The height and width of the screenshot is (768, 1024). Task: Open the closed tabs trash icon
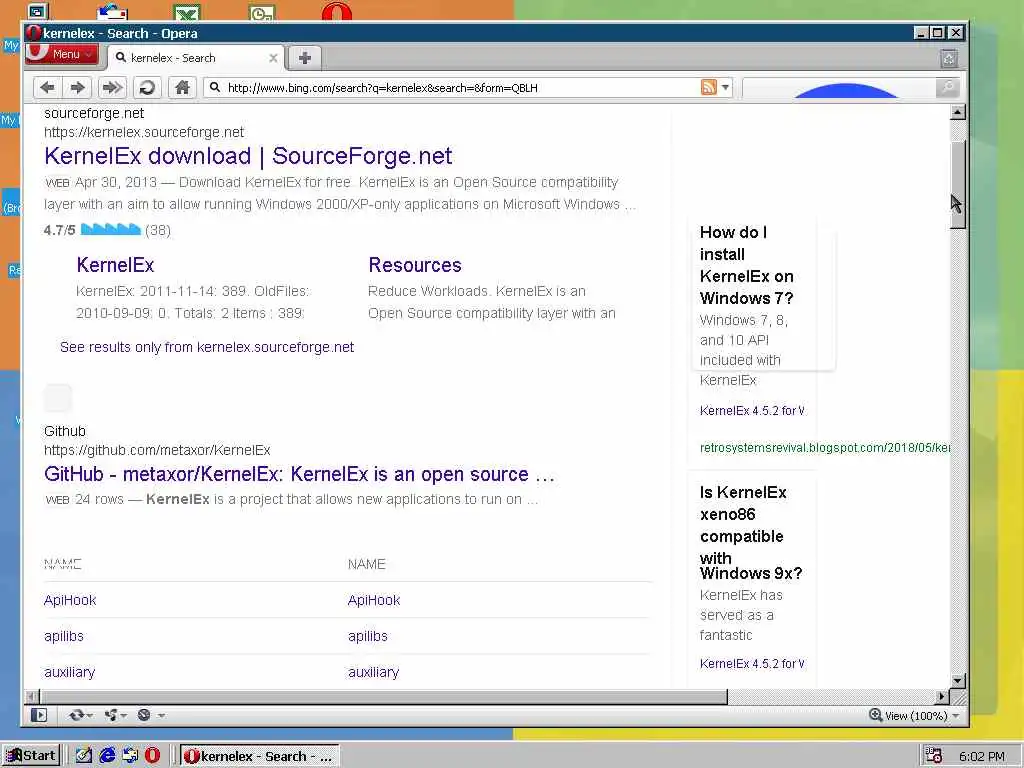tap(949, 59)
